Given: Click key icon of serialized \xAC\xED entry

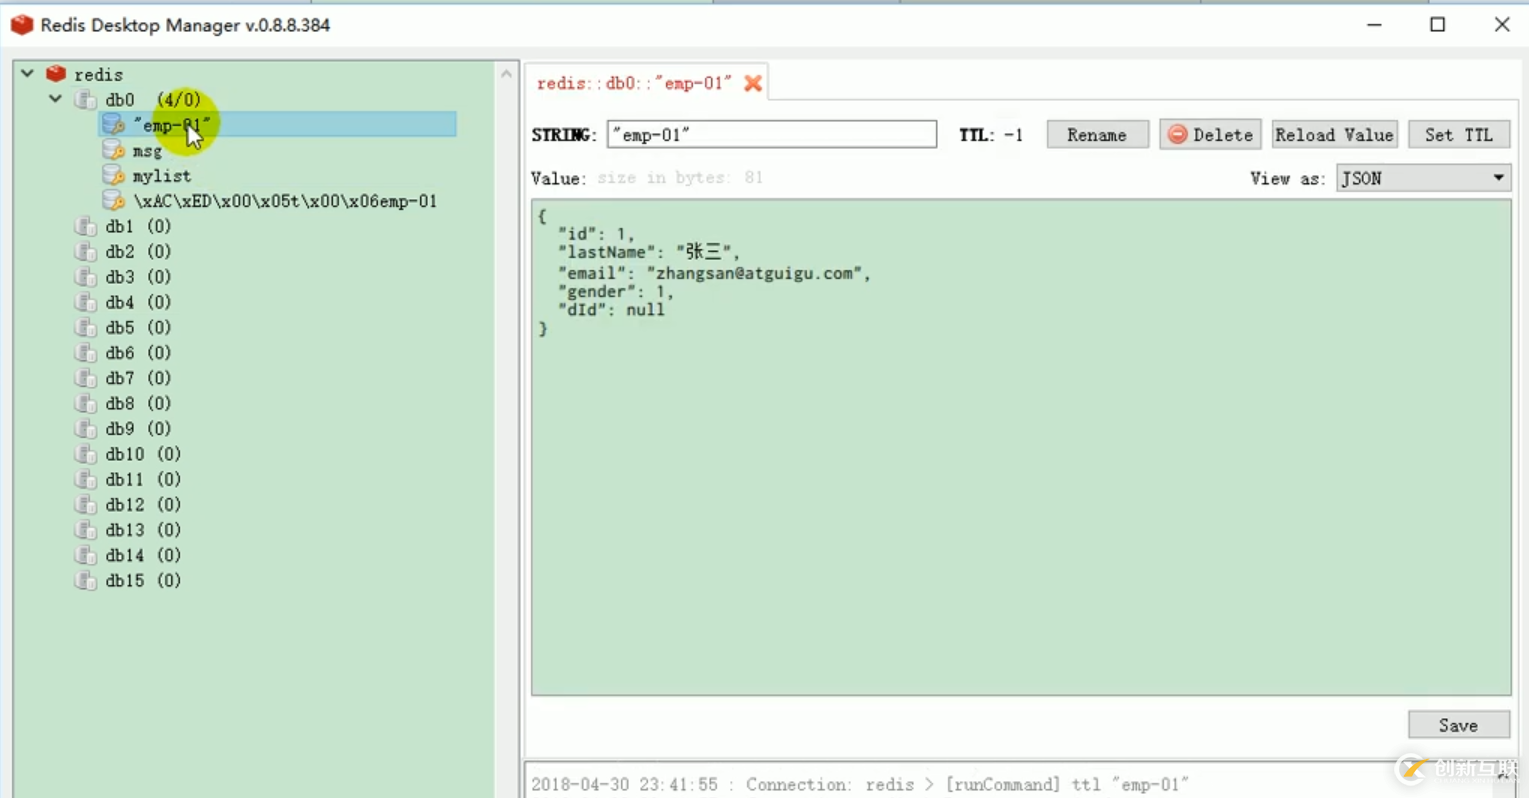Looking at the screenshot, I should [113, 201].
